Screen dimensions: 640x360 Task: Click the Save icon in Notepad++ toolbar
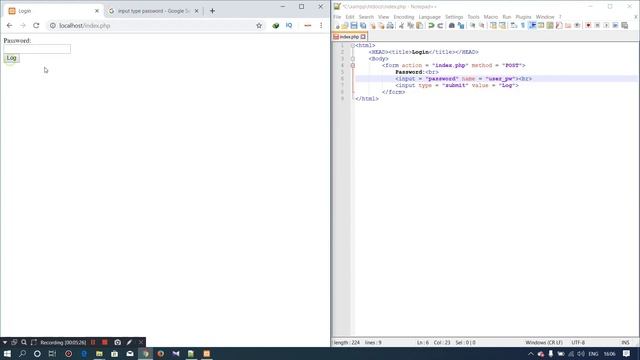pos(354,26)
